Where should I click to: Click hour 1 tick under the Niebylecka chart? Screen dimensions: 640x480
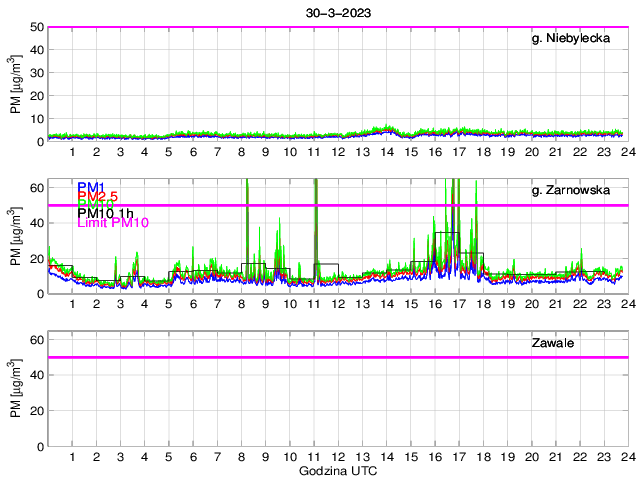[73, 152]
